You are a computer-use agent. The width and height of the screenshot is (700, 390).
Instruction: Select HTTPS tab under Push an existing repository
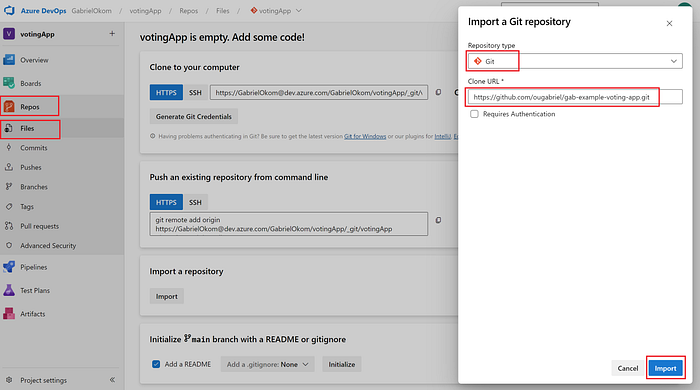166,202
